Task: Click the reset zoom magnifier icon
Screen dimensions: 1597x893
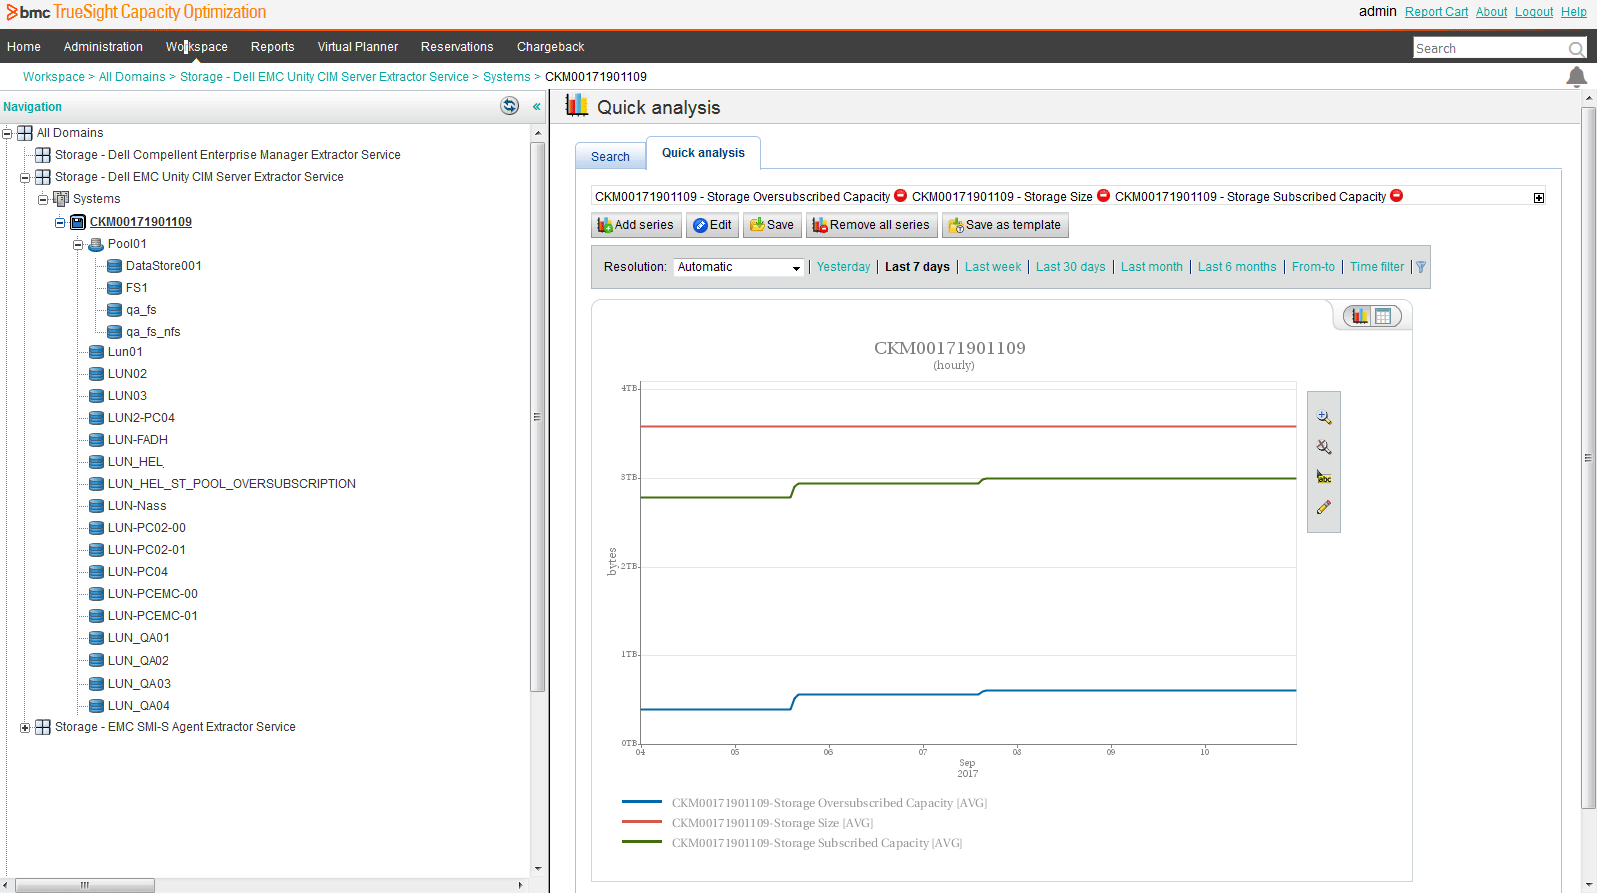Action: pos(1324,447)
